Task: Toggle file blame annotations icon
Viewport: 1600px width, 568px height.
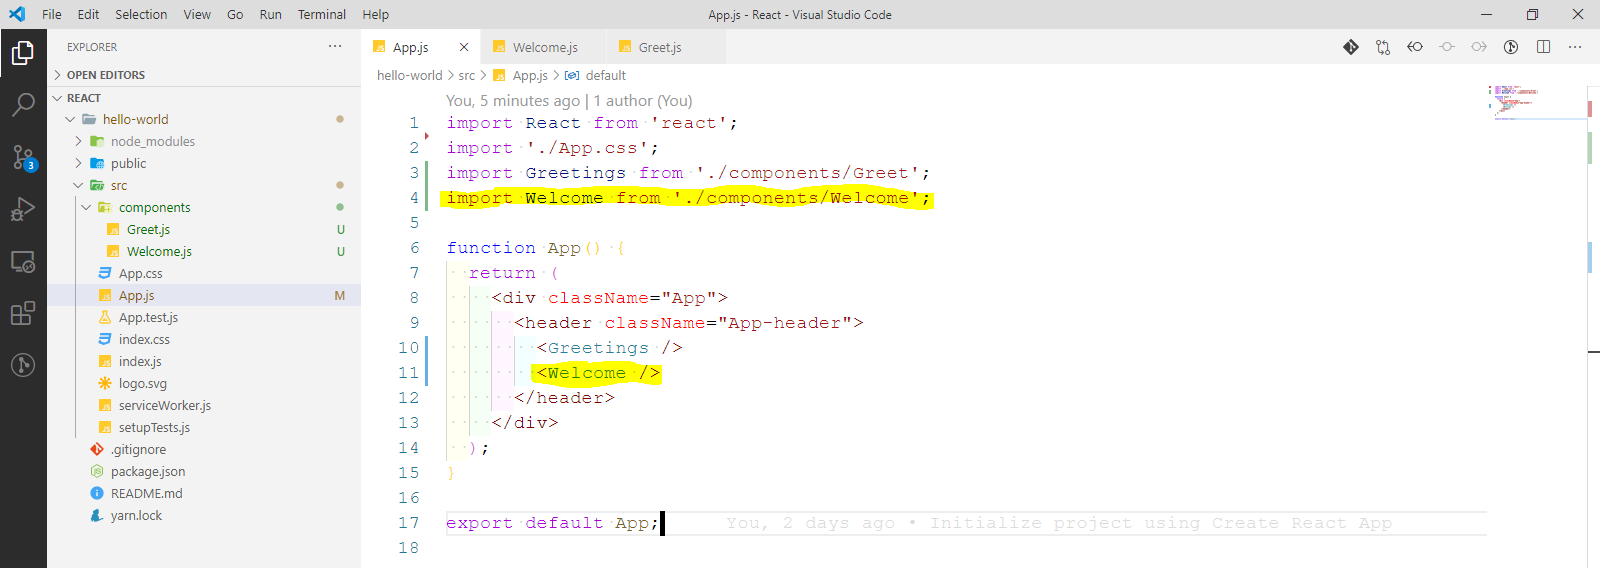Action: (1511, 47)
